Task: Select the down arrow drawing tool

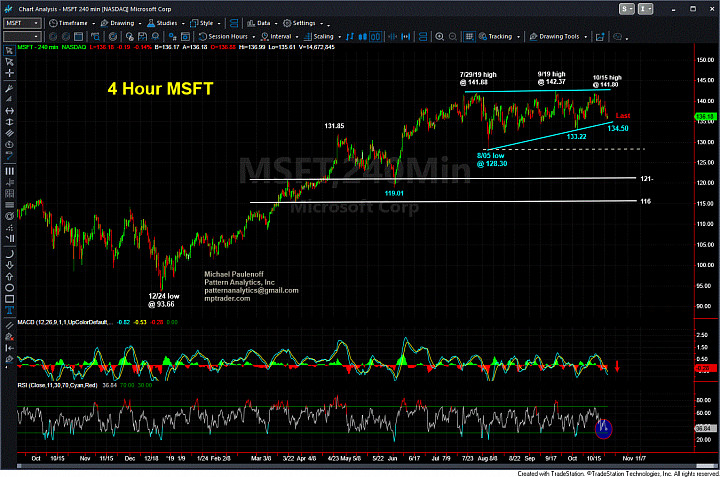Action: click(9, 265)
